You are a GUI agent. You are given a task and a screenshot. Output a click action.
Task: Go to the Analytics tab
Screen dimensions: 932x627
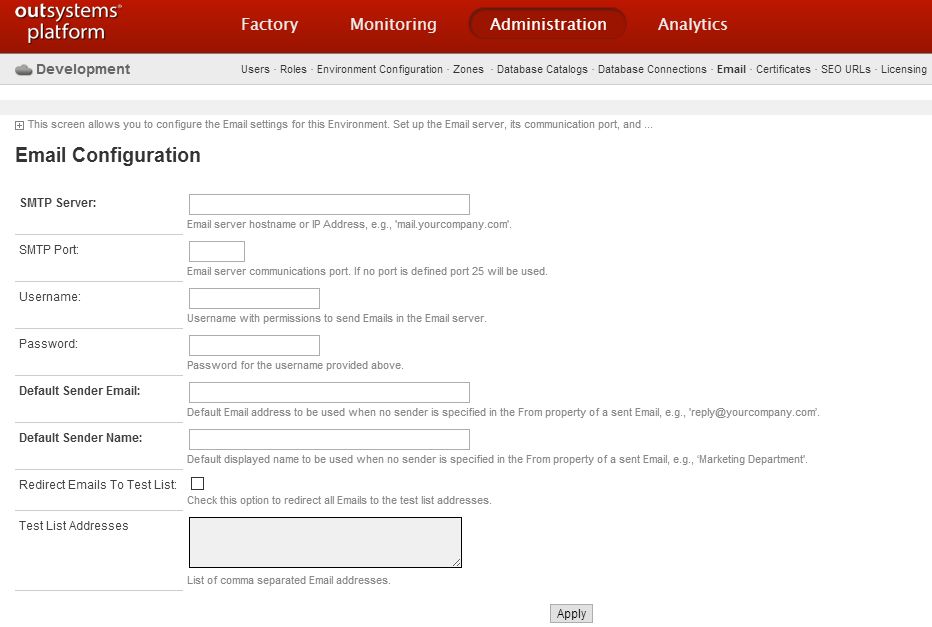pyautogui.click(x=692, y=24)
